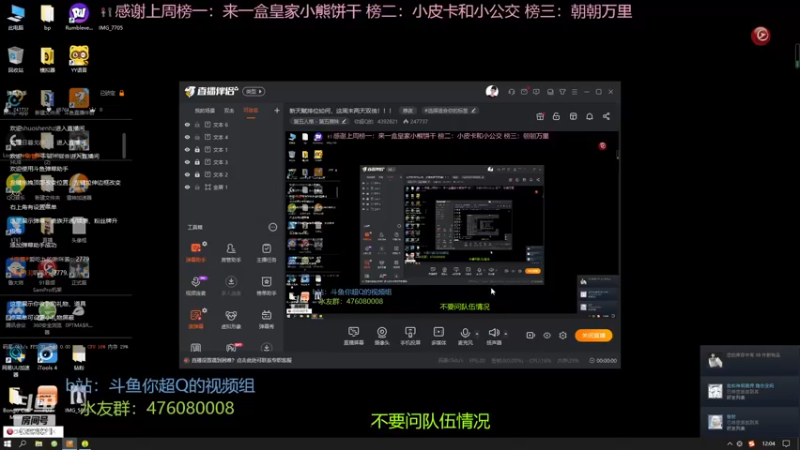Add 手机投屏 phone screen cast source
This screenshot has width=800, height=450.
coord(410,336)
